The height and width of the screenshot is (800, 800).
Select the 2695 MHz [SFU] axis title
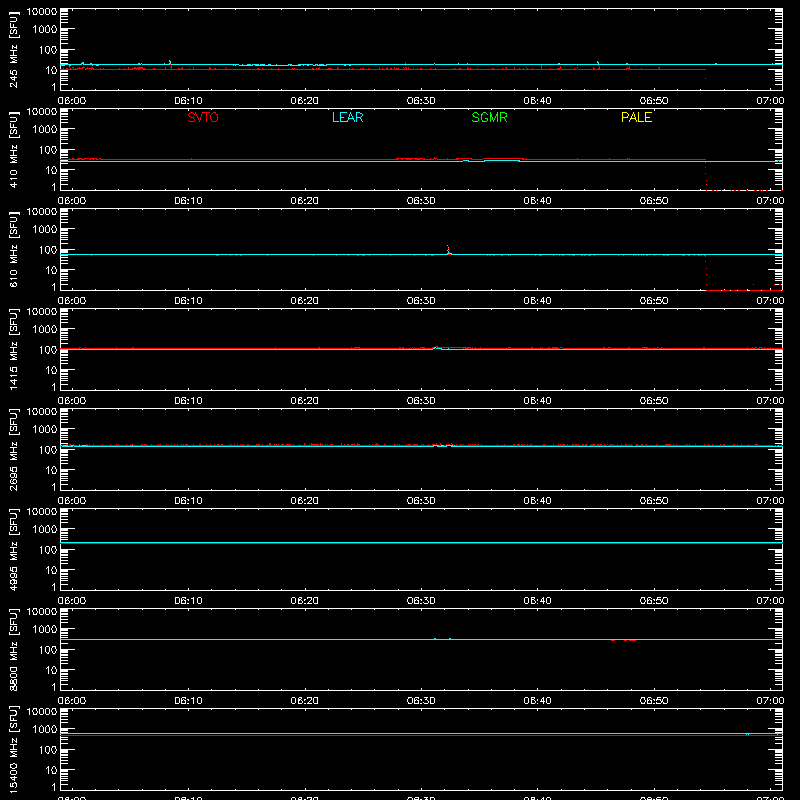pyautogui.click(x=14, y=449)
